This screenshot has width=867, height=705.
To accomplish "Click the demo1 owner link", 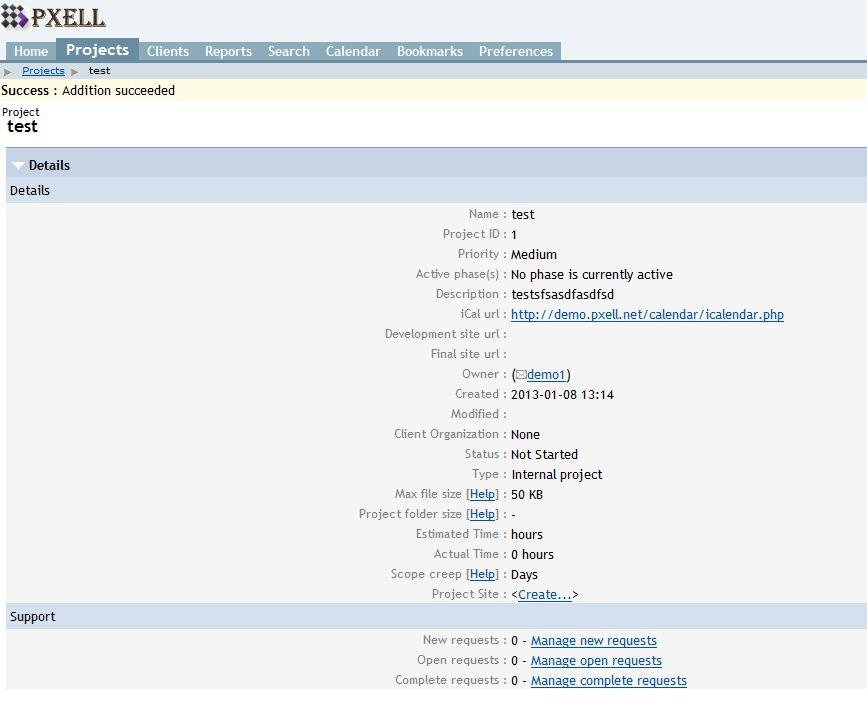I will click(x=545, y=374).
